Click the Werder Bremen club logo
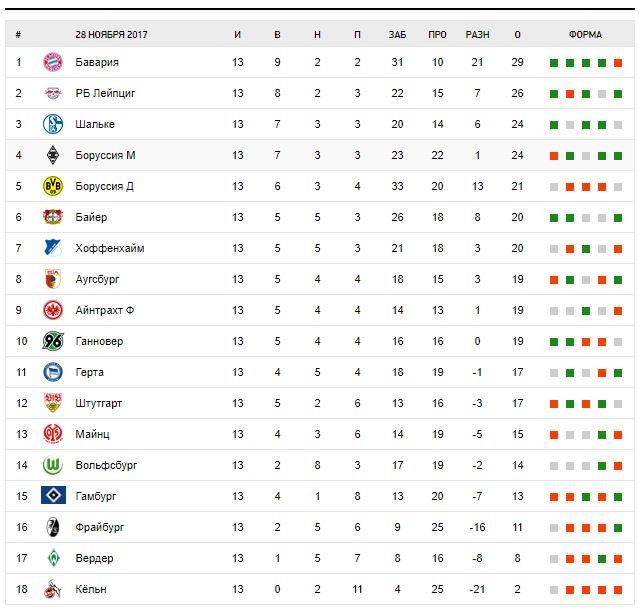The width and height of the screenshot is (639, 610). 53,558
